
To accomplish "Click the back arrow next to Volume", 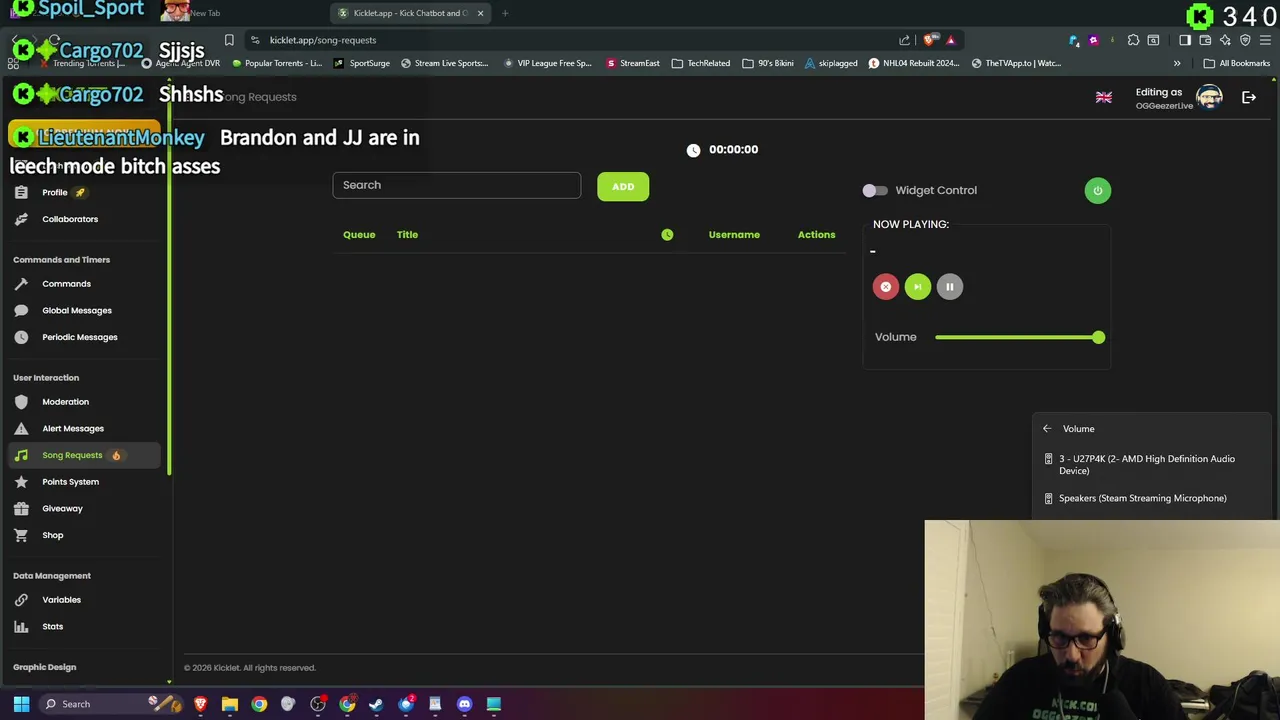I will (1047, 429).
